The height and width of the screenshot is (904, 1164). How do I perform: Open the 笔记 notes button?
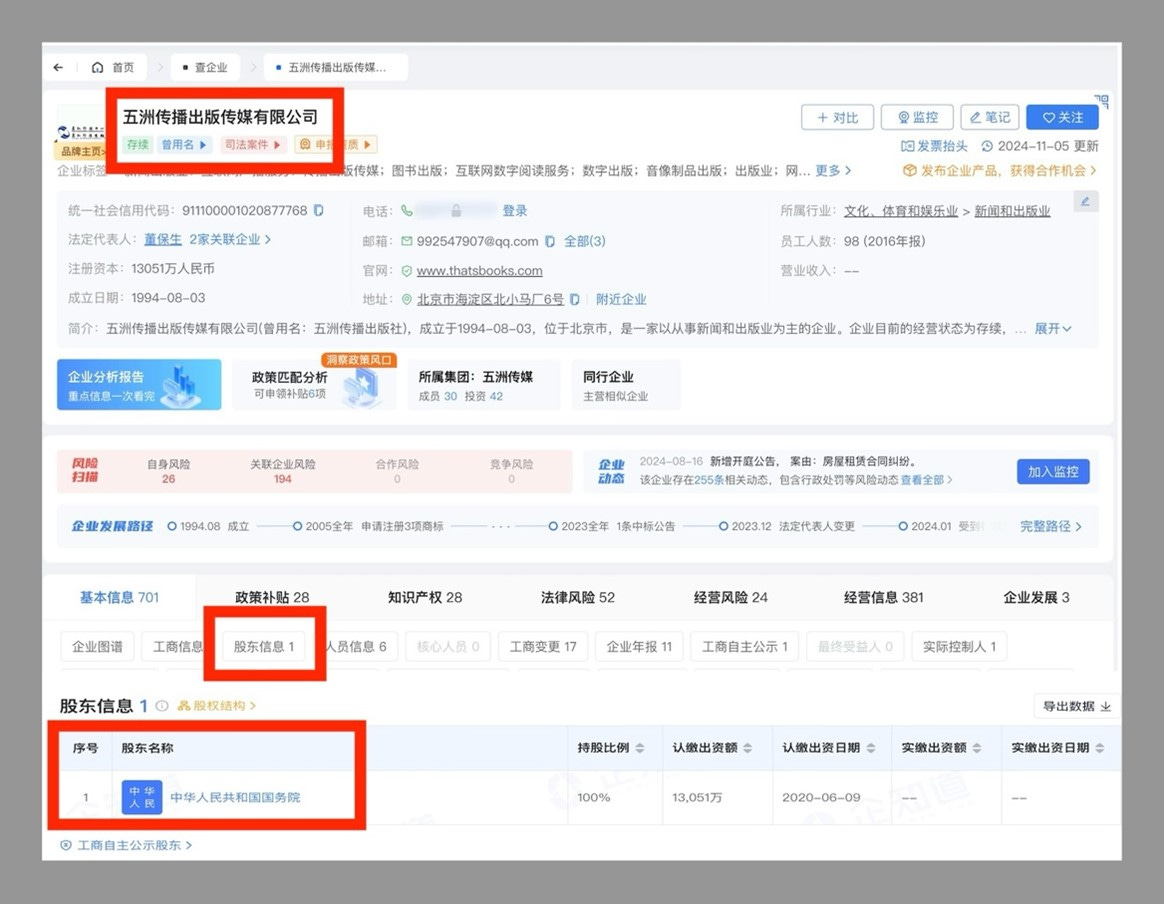990,117
